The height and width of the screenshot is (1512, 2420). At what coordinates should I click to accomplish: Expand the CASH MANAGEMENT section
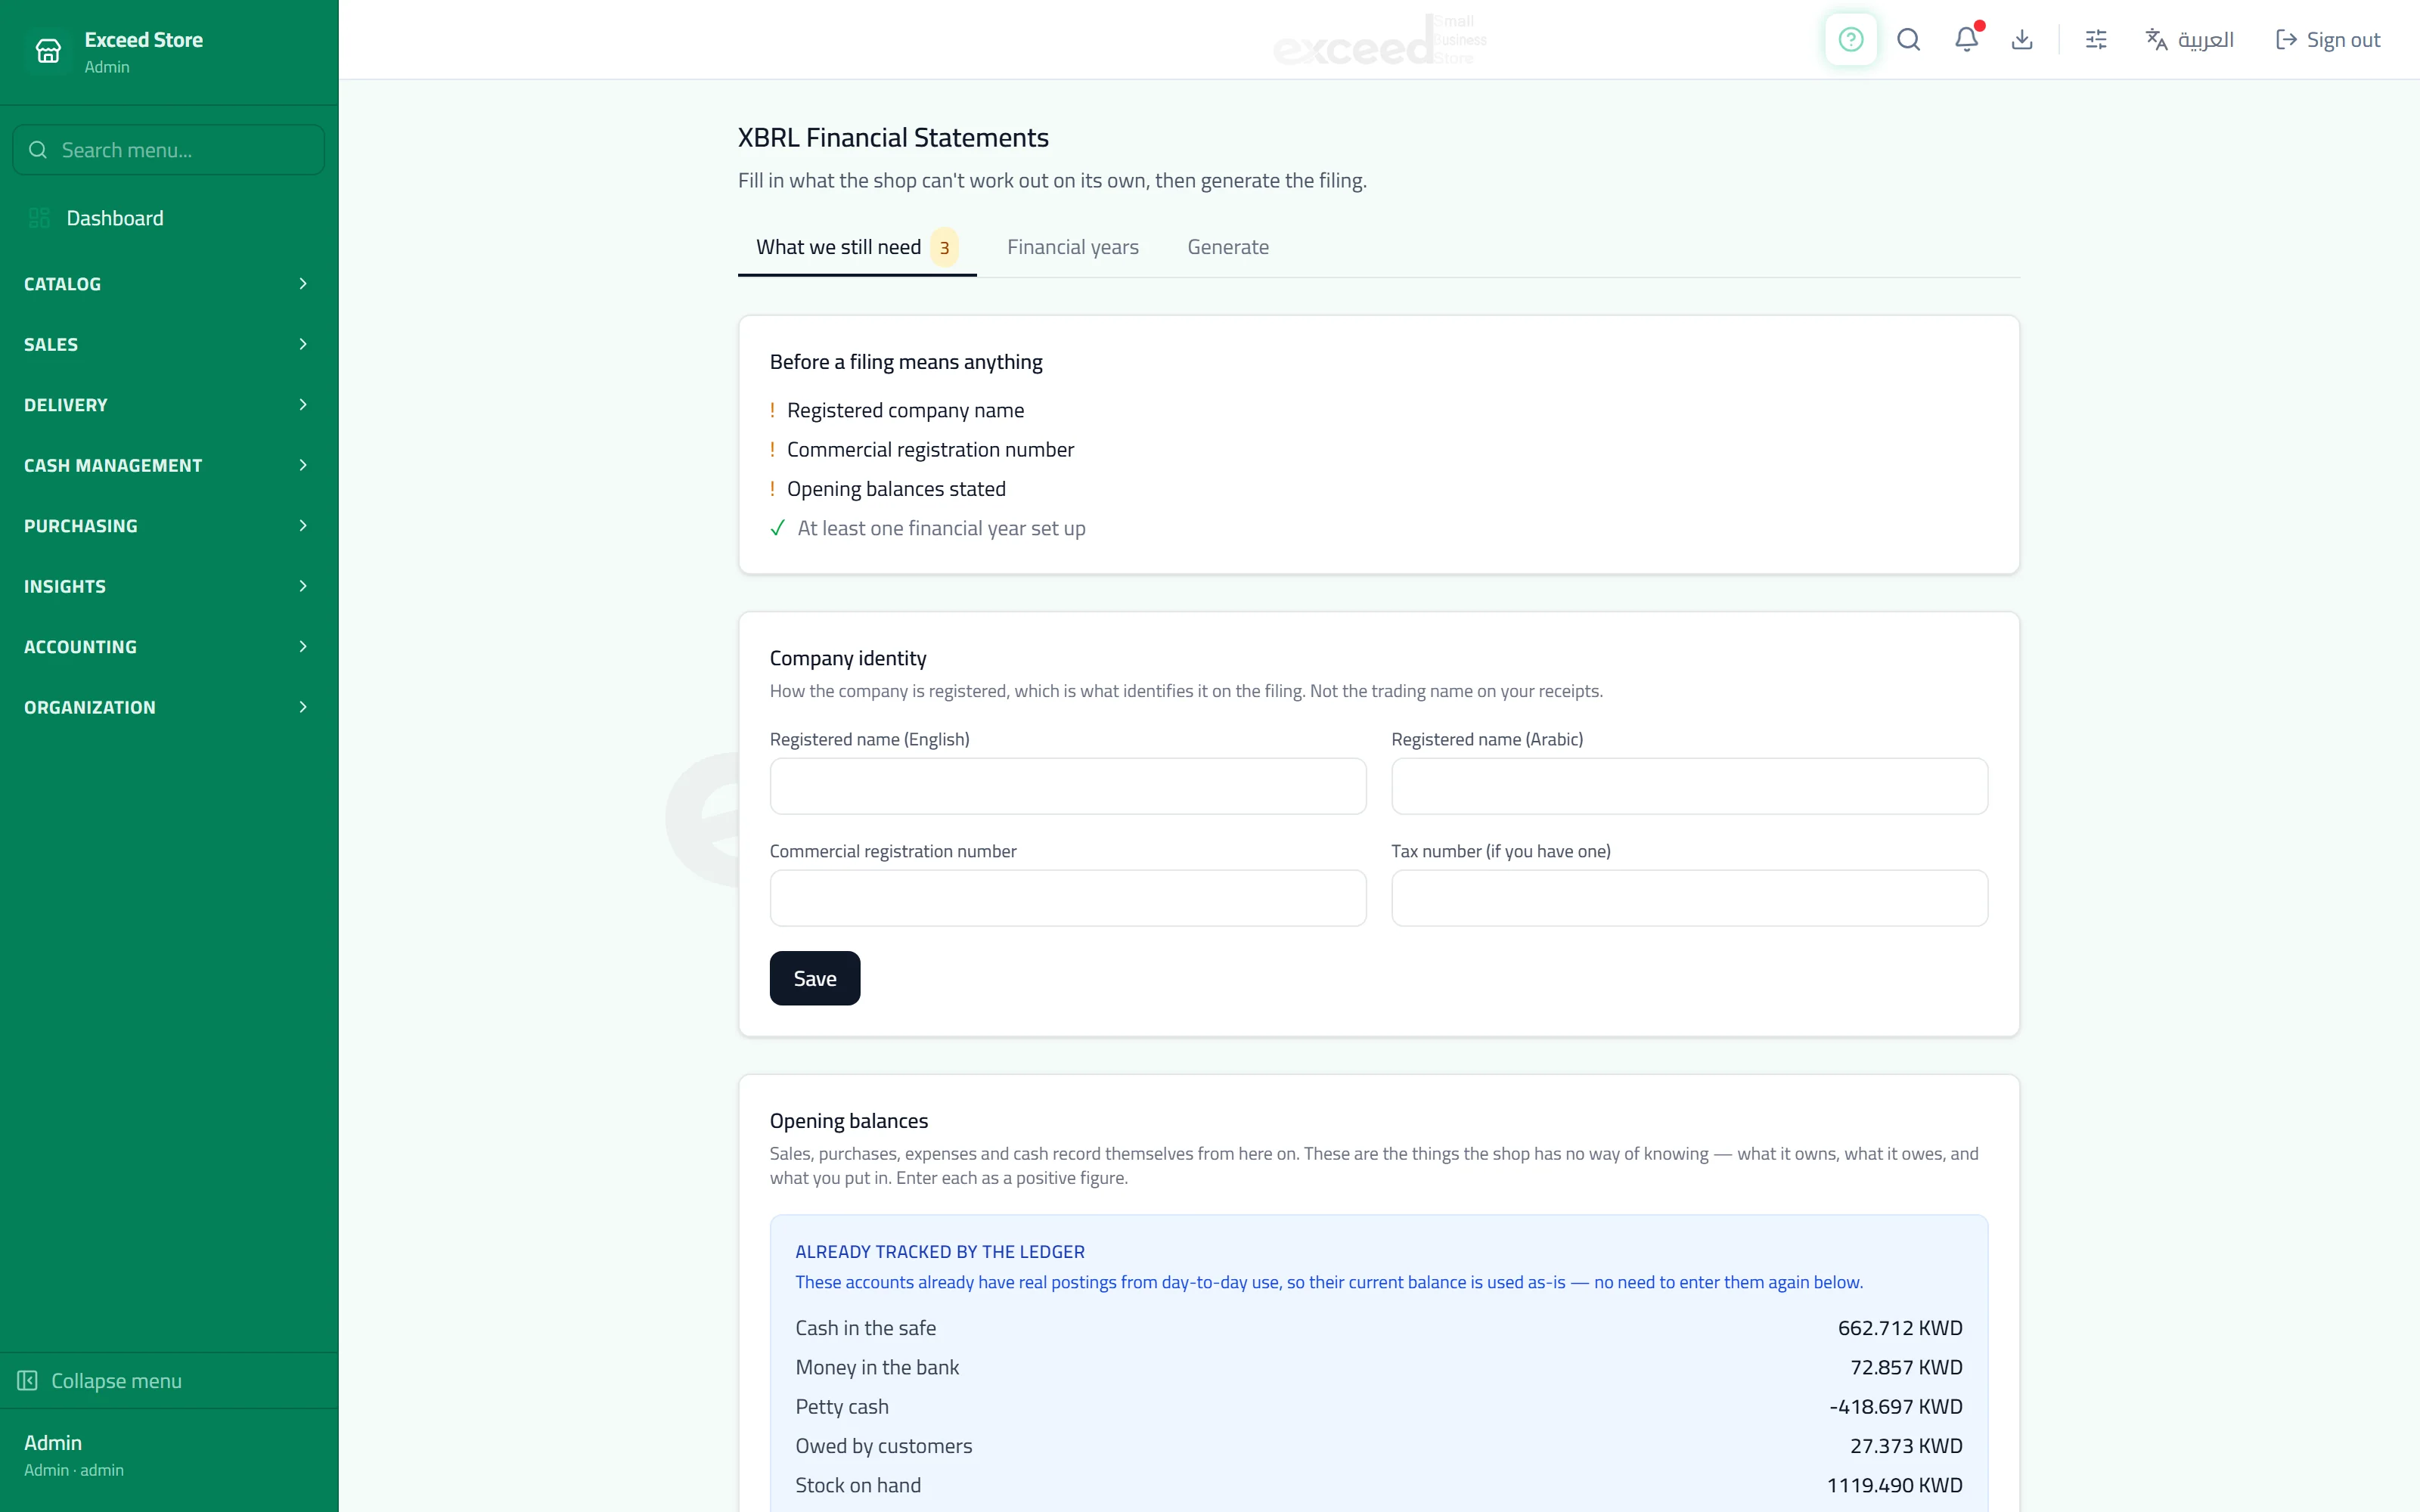point(168,465)
